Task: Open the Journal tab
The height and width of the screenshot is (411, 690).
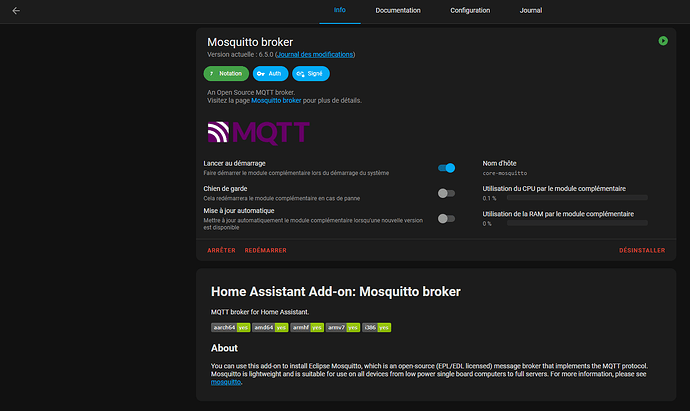Action: coord(531,11)
